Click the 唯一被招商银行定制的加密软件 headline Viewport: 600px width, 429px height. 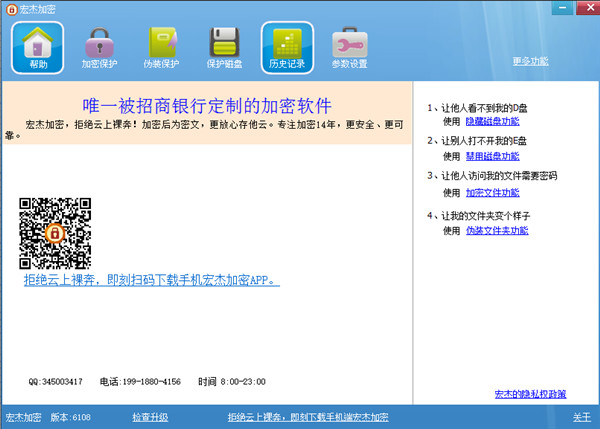point(207,106)
